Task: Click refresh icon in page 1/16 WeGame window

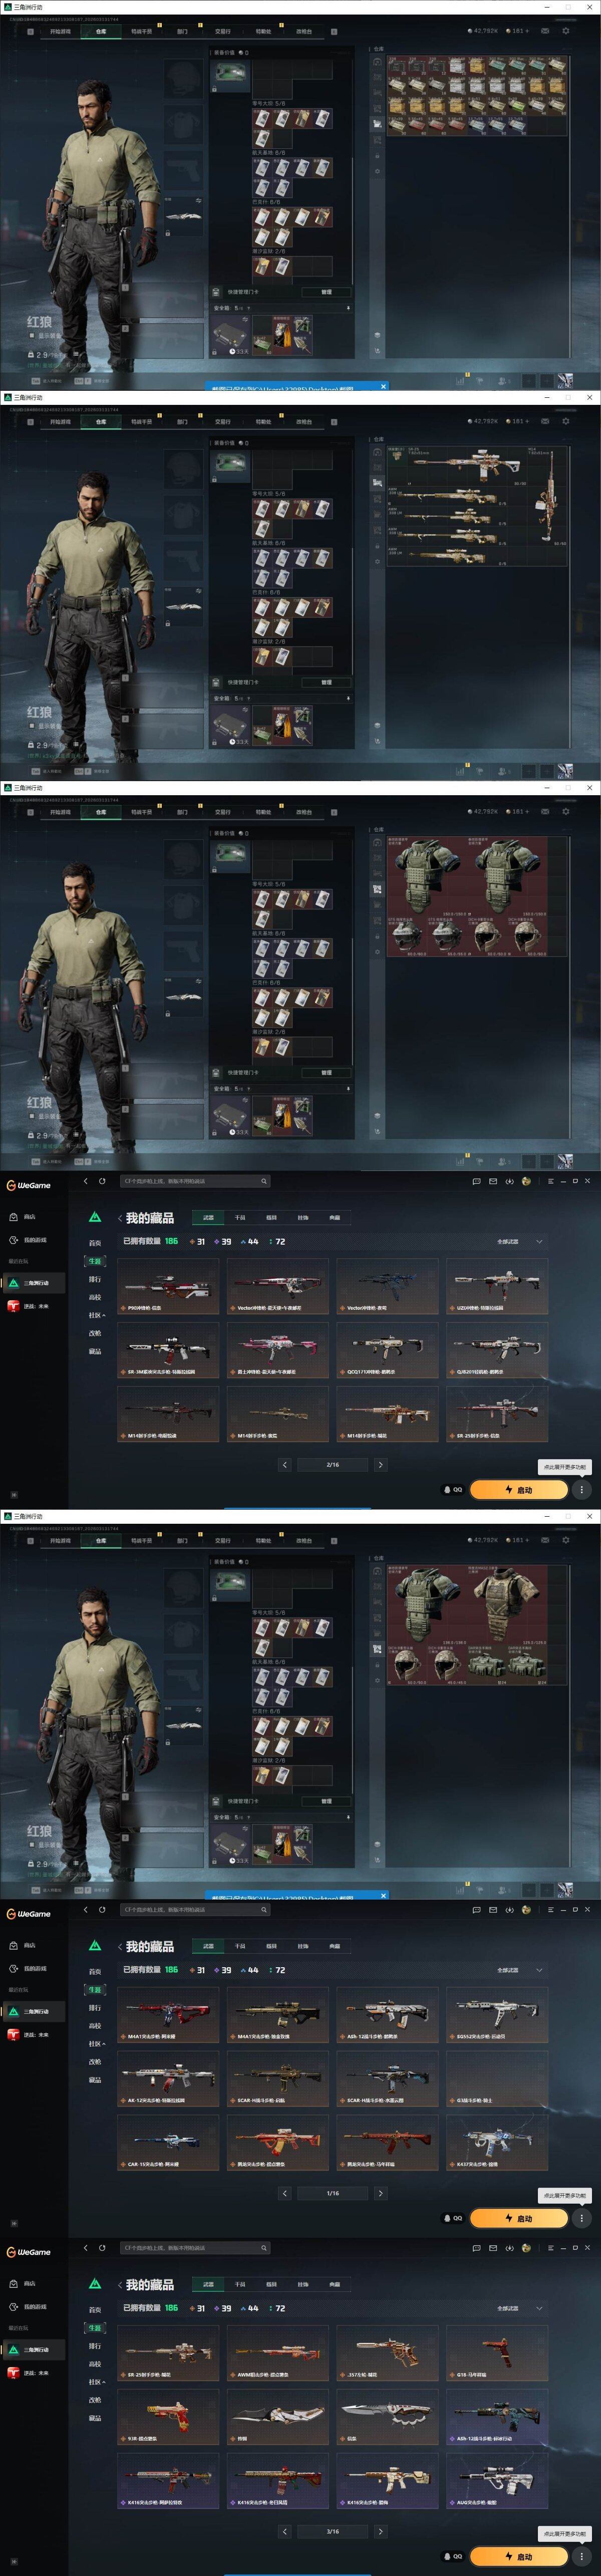Action: click(102, 1910)
